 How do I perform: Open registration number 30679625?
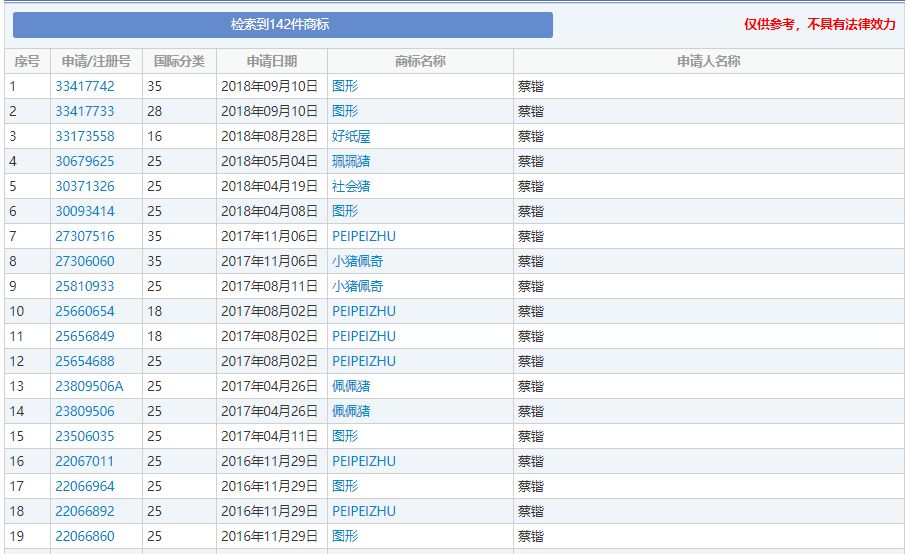click(84, 161)
